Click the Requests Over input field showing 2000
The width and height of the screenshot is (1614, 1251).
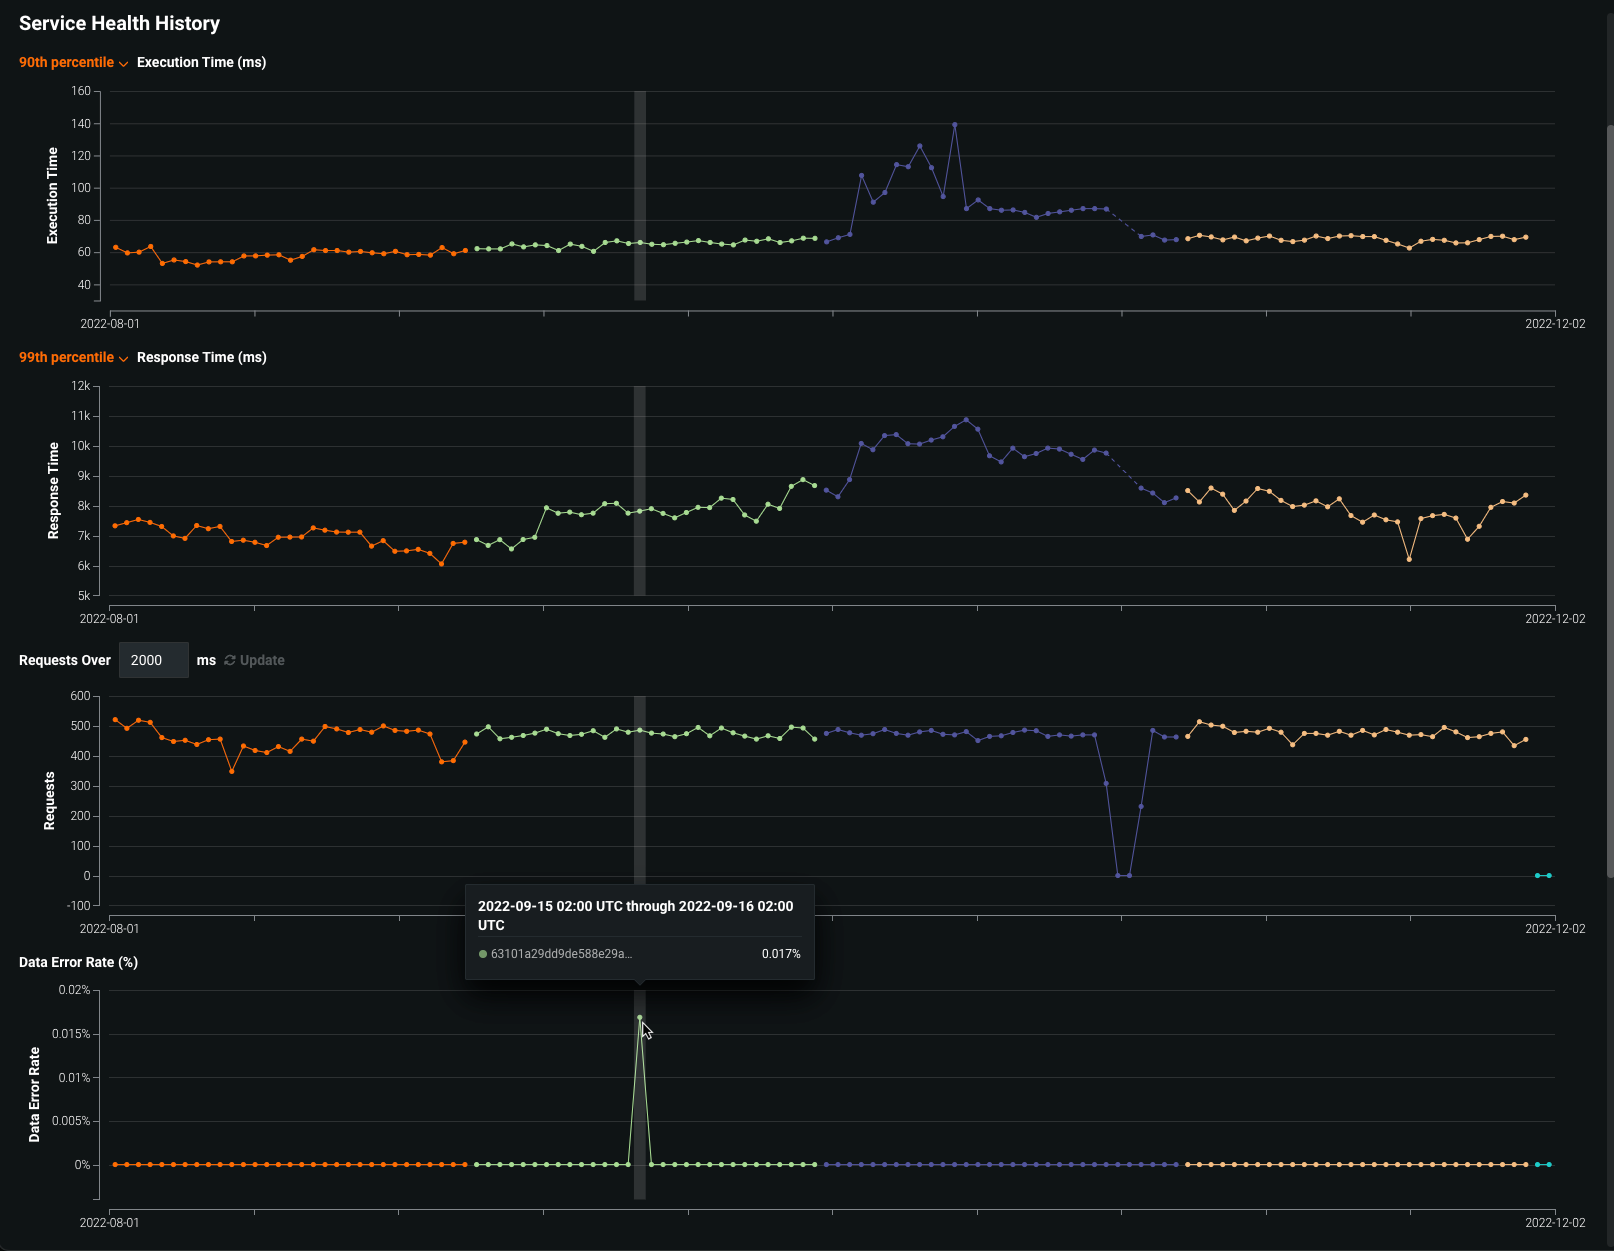(153, 660)
